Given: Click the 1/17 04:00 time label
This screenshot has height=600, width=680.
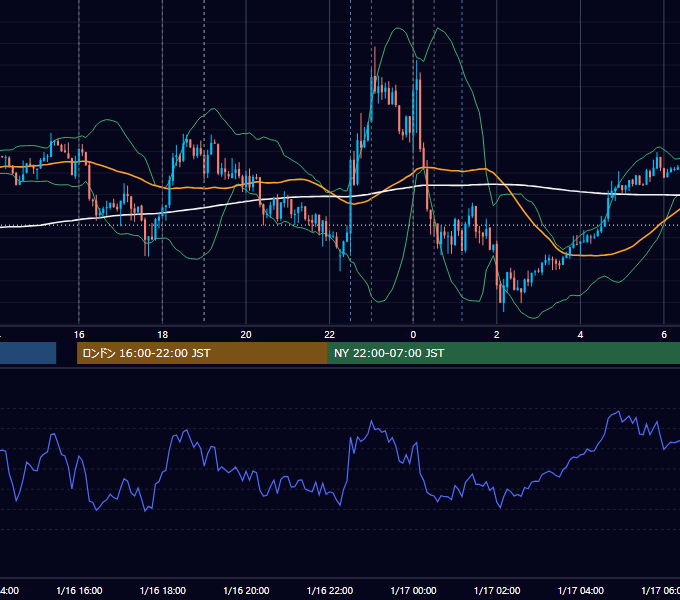Looking at the screenshot, I should (x=581, y=590).
